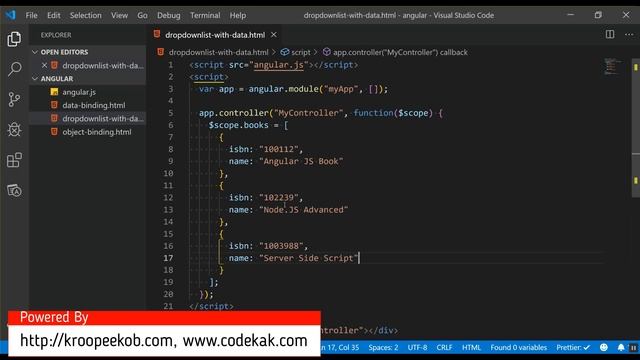Click callback symbol icon in breadcrumb

point(327,52)
